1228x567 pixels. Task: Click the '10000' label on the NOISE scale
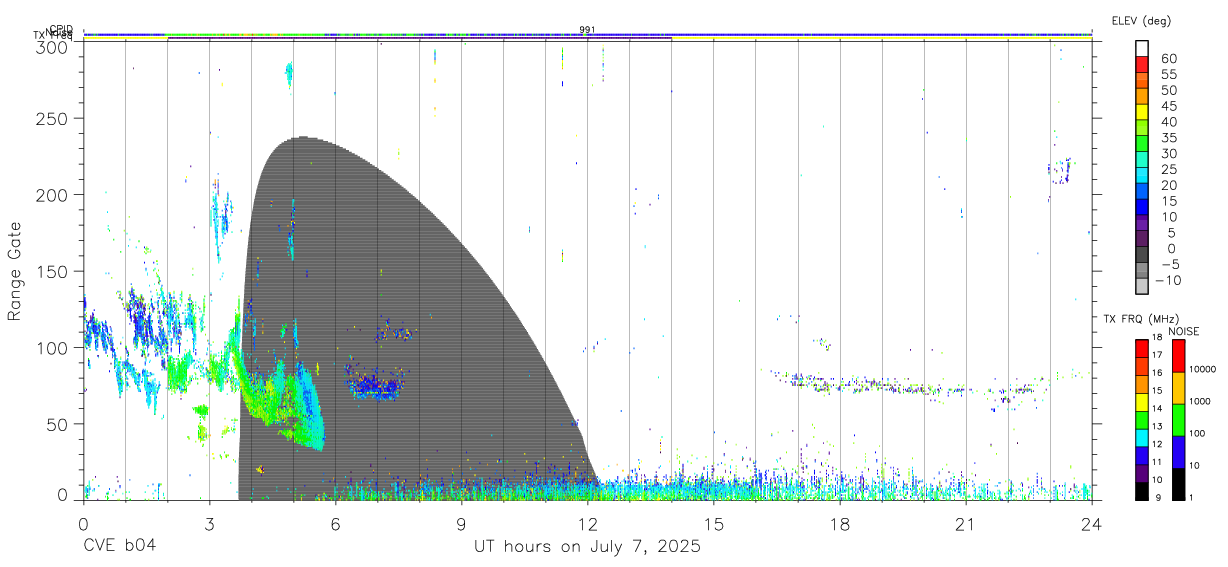click(1202, 369)
